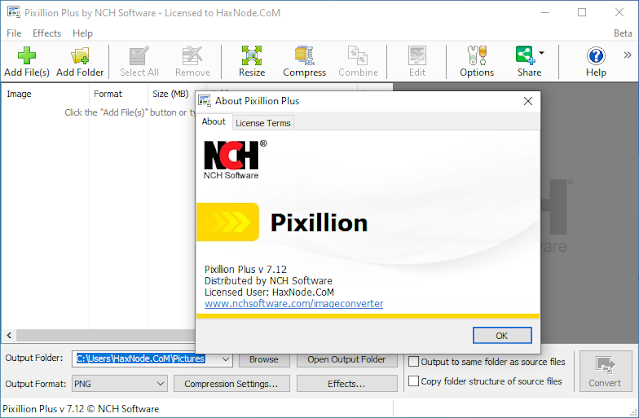Click "Distributed by NCH Software" text

(x=268, y=281)
